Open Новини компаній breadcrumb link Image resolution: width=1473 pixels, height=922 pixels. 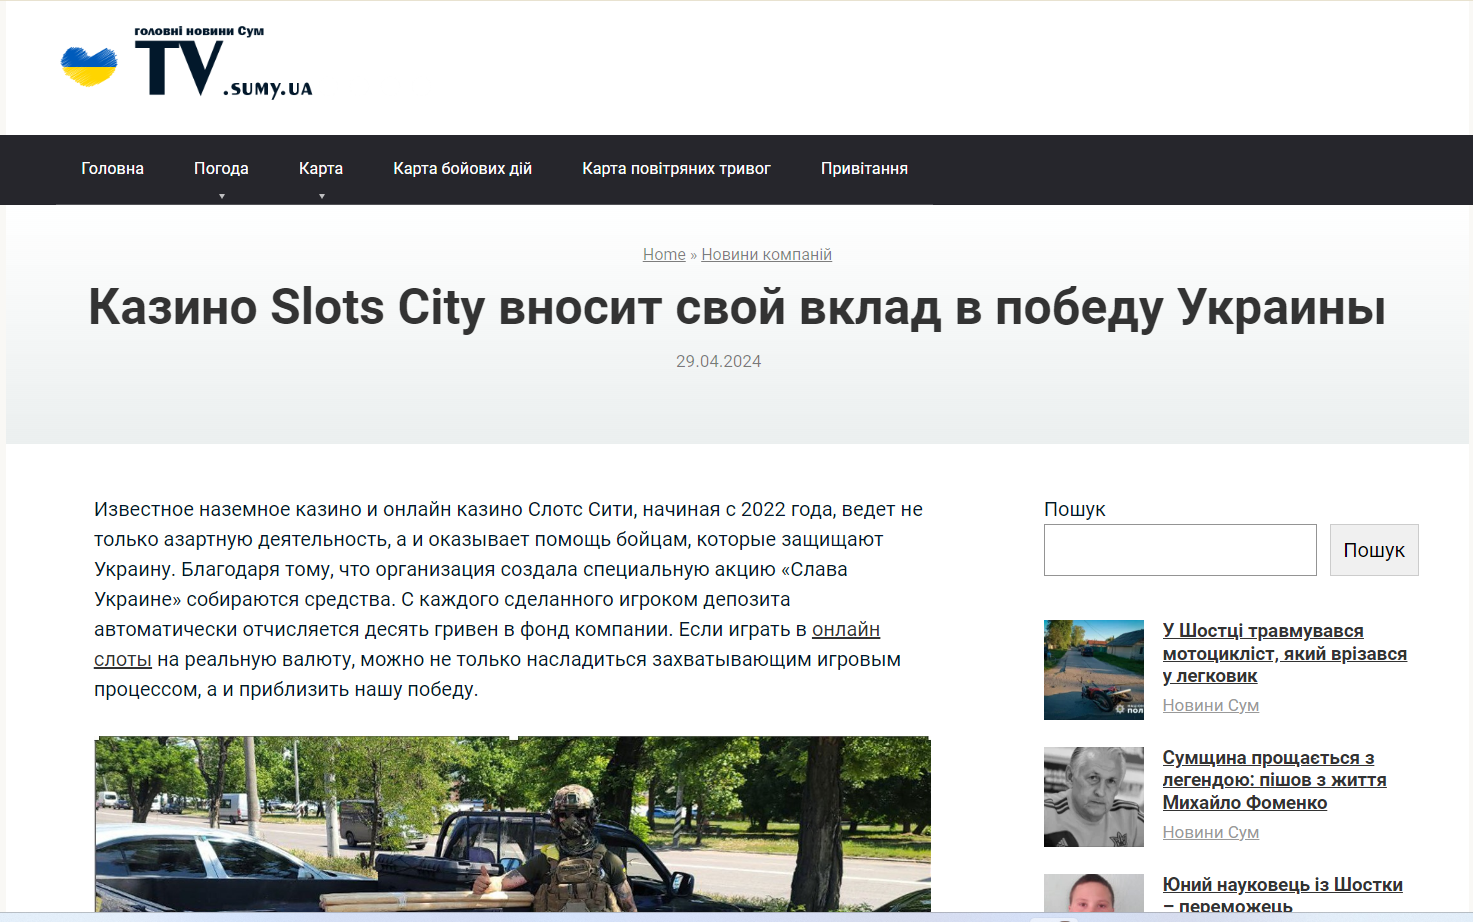coord(766,254)
